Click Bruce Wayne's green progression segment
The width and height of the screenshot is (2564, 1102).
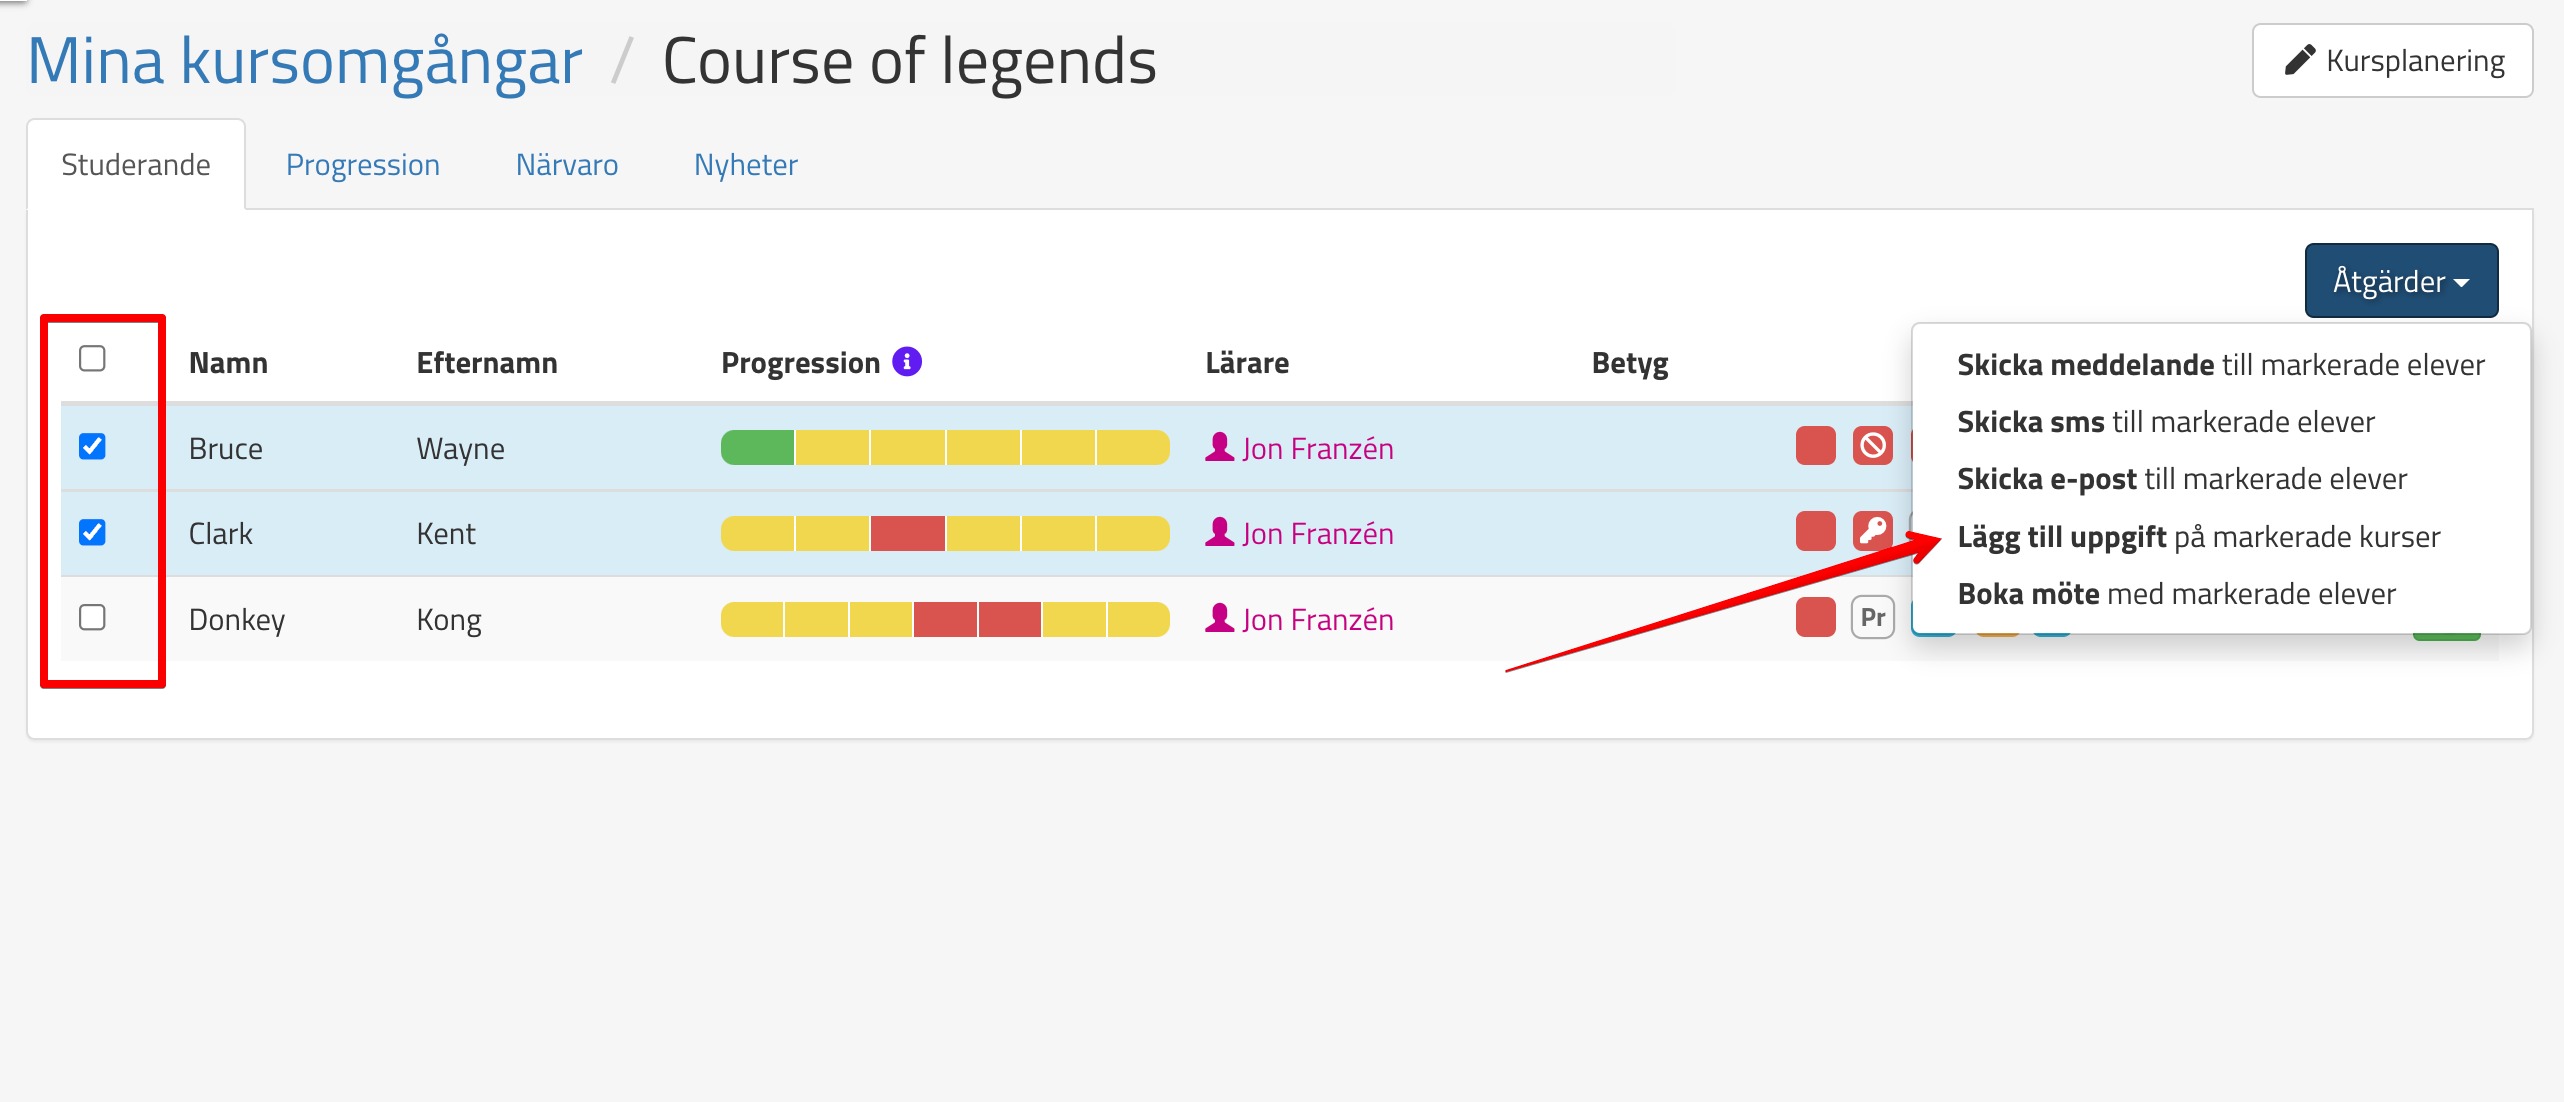pyautogui.click(x=757, y=448)
